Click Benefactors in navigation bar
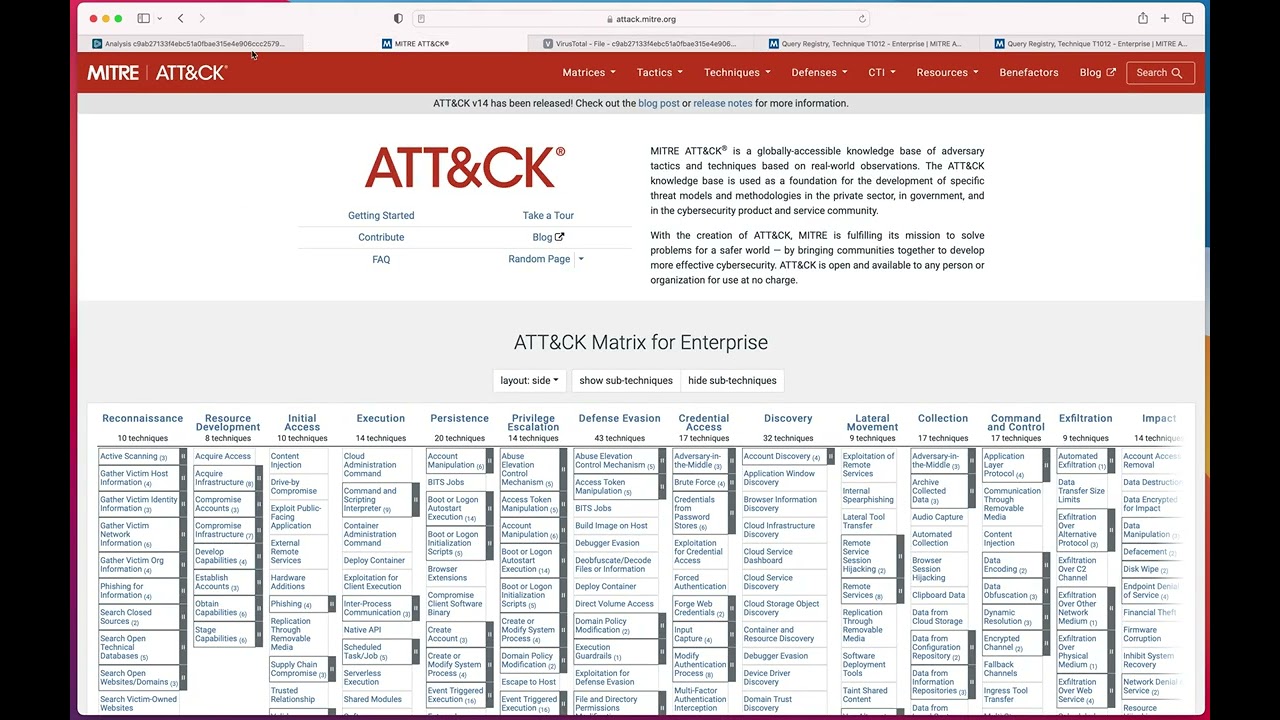This screenshot has height=720, width=1280. 1029,72
